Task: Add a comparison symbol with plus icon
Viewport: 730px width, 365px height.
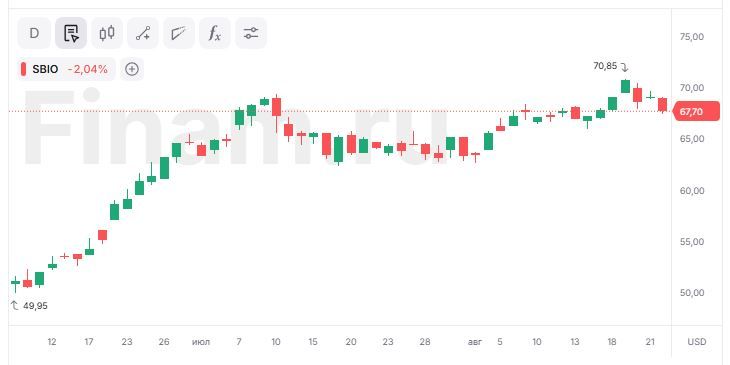Action: [132, 69]
